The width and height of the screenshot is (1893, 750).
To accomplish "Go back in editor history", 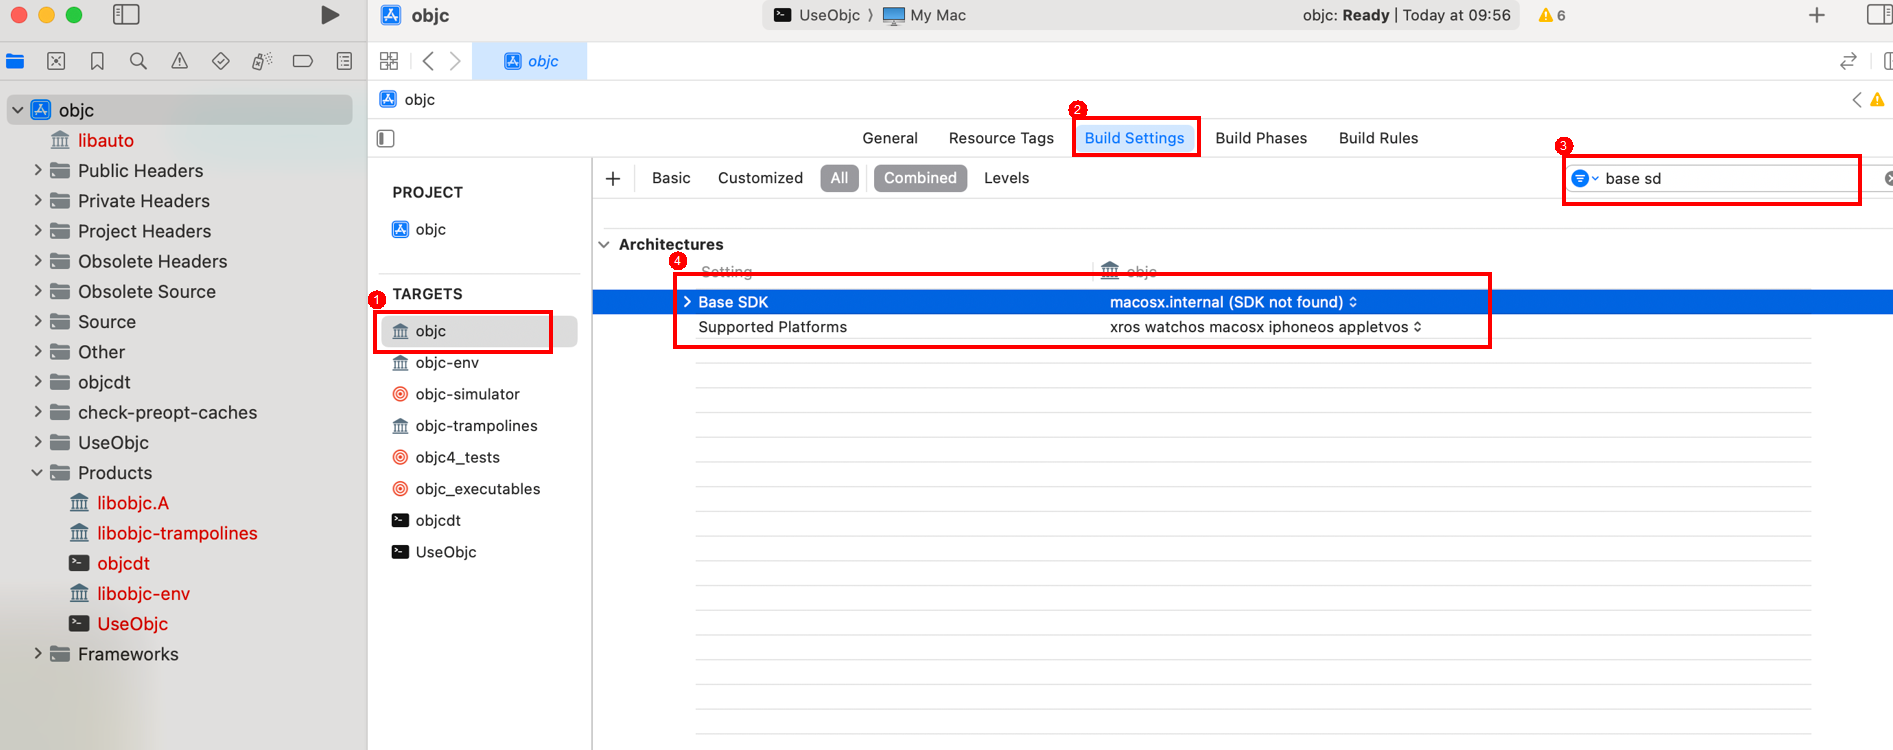I will 428,61.
